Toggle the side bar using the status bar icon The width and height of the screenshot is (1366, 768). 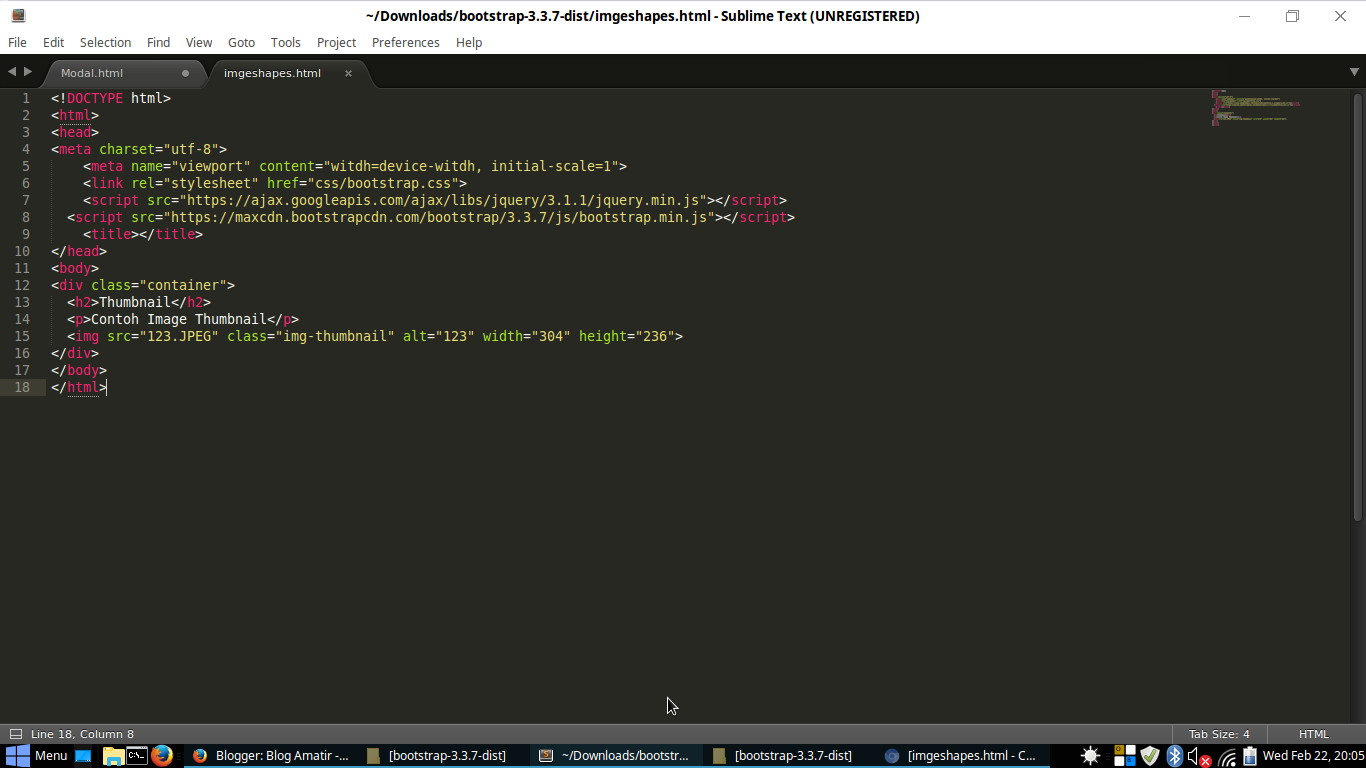(x=15, y=734)
